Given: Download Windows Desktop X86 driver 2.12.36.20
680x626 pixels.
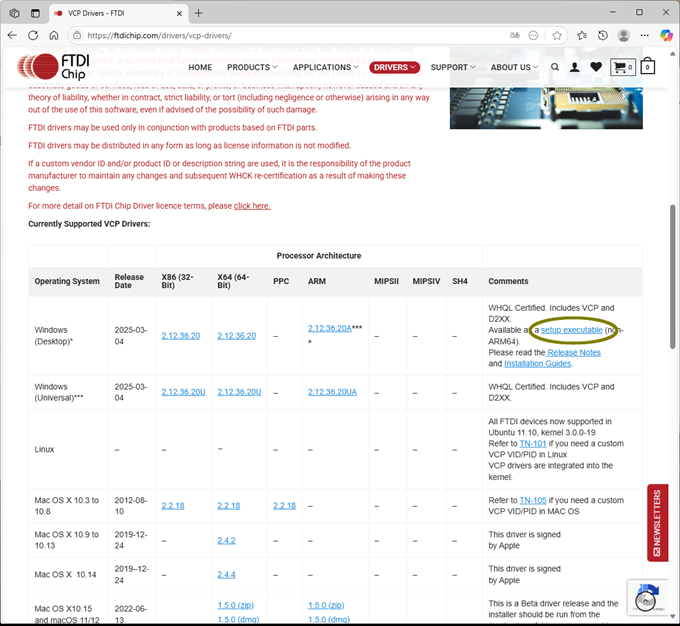Looking at the screenshot, I should pyautogui.click(x=181, y=336).
